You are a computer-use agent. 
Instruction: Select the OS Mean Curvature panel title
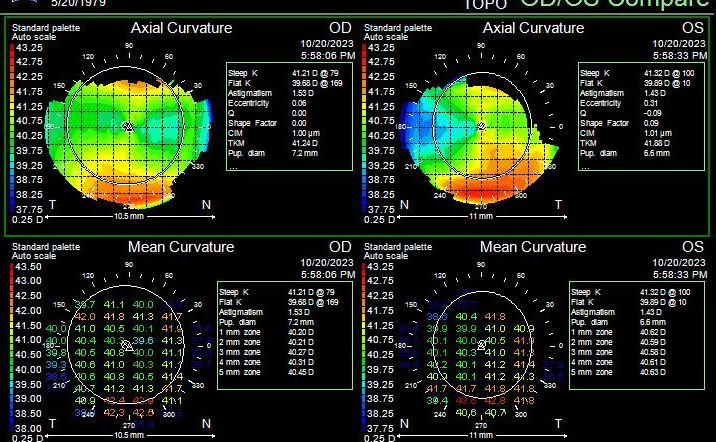(533, 247)
